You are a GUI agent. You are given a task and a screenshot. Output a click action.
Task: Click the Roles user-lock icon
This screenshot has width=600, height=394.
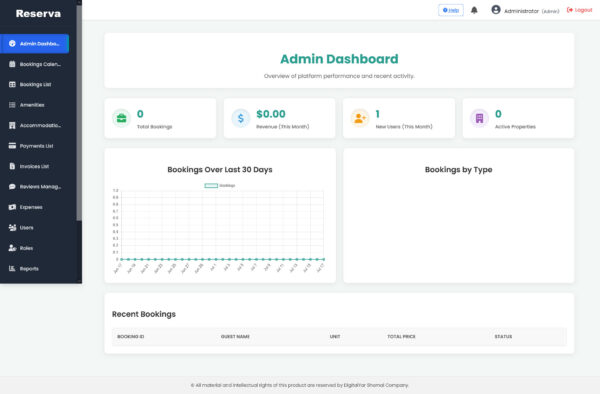tap(12, 248)
